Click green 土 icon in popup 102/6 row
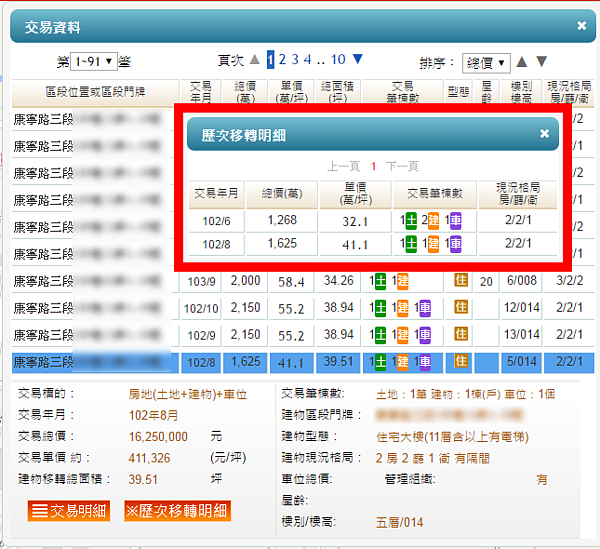This screenshot has width=600, height=549. [411, 221]
